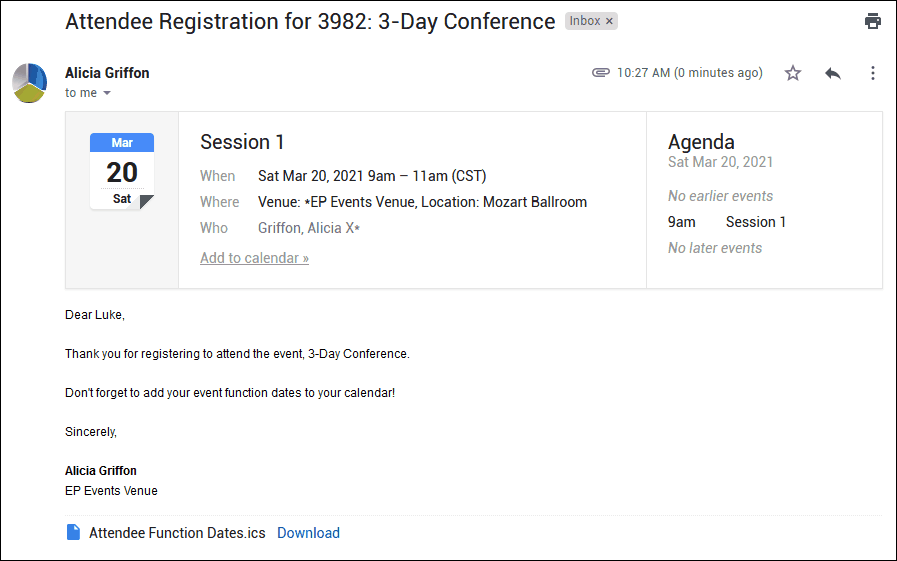The image size is (897, 561).
Task: Open Alicia Griffon's profile avatar
Action: [29, 83]
